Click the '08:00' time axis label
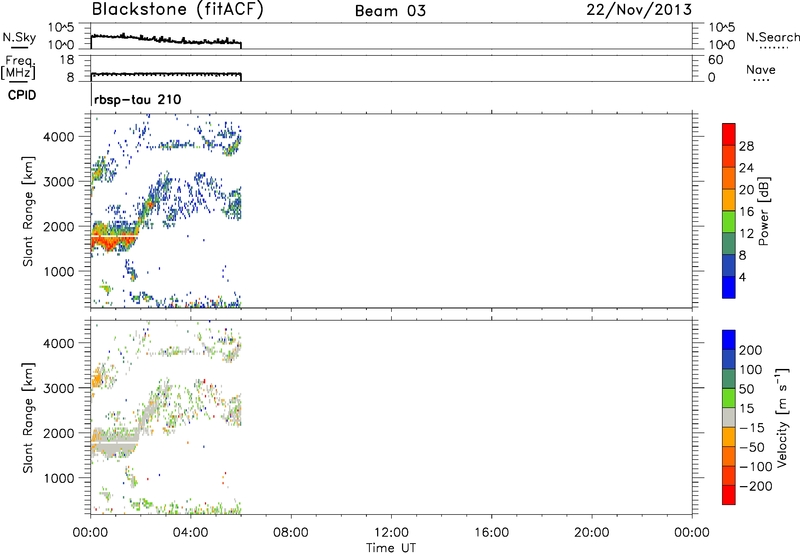This screenshot has width=800, height=554. (x=291, y=533)
